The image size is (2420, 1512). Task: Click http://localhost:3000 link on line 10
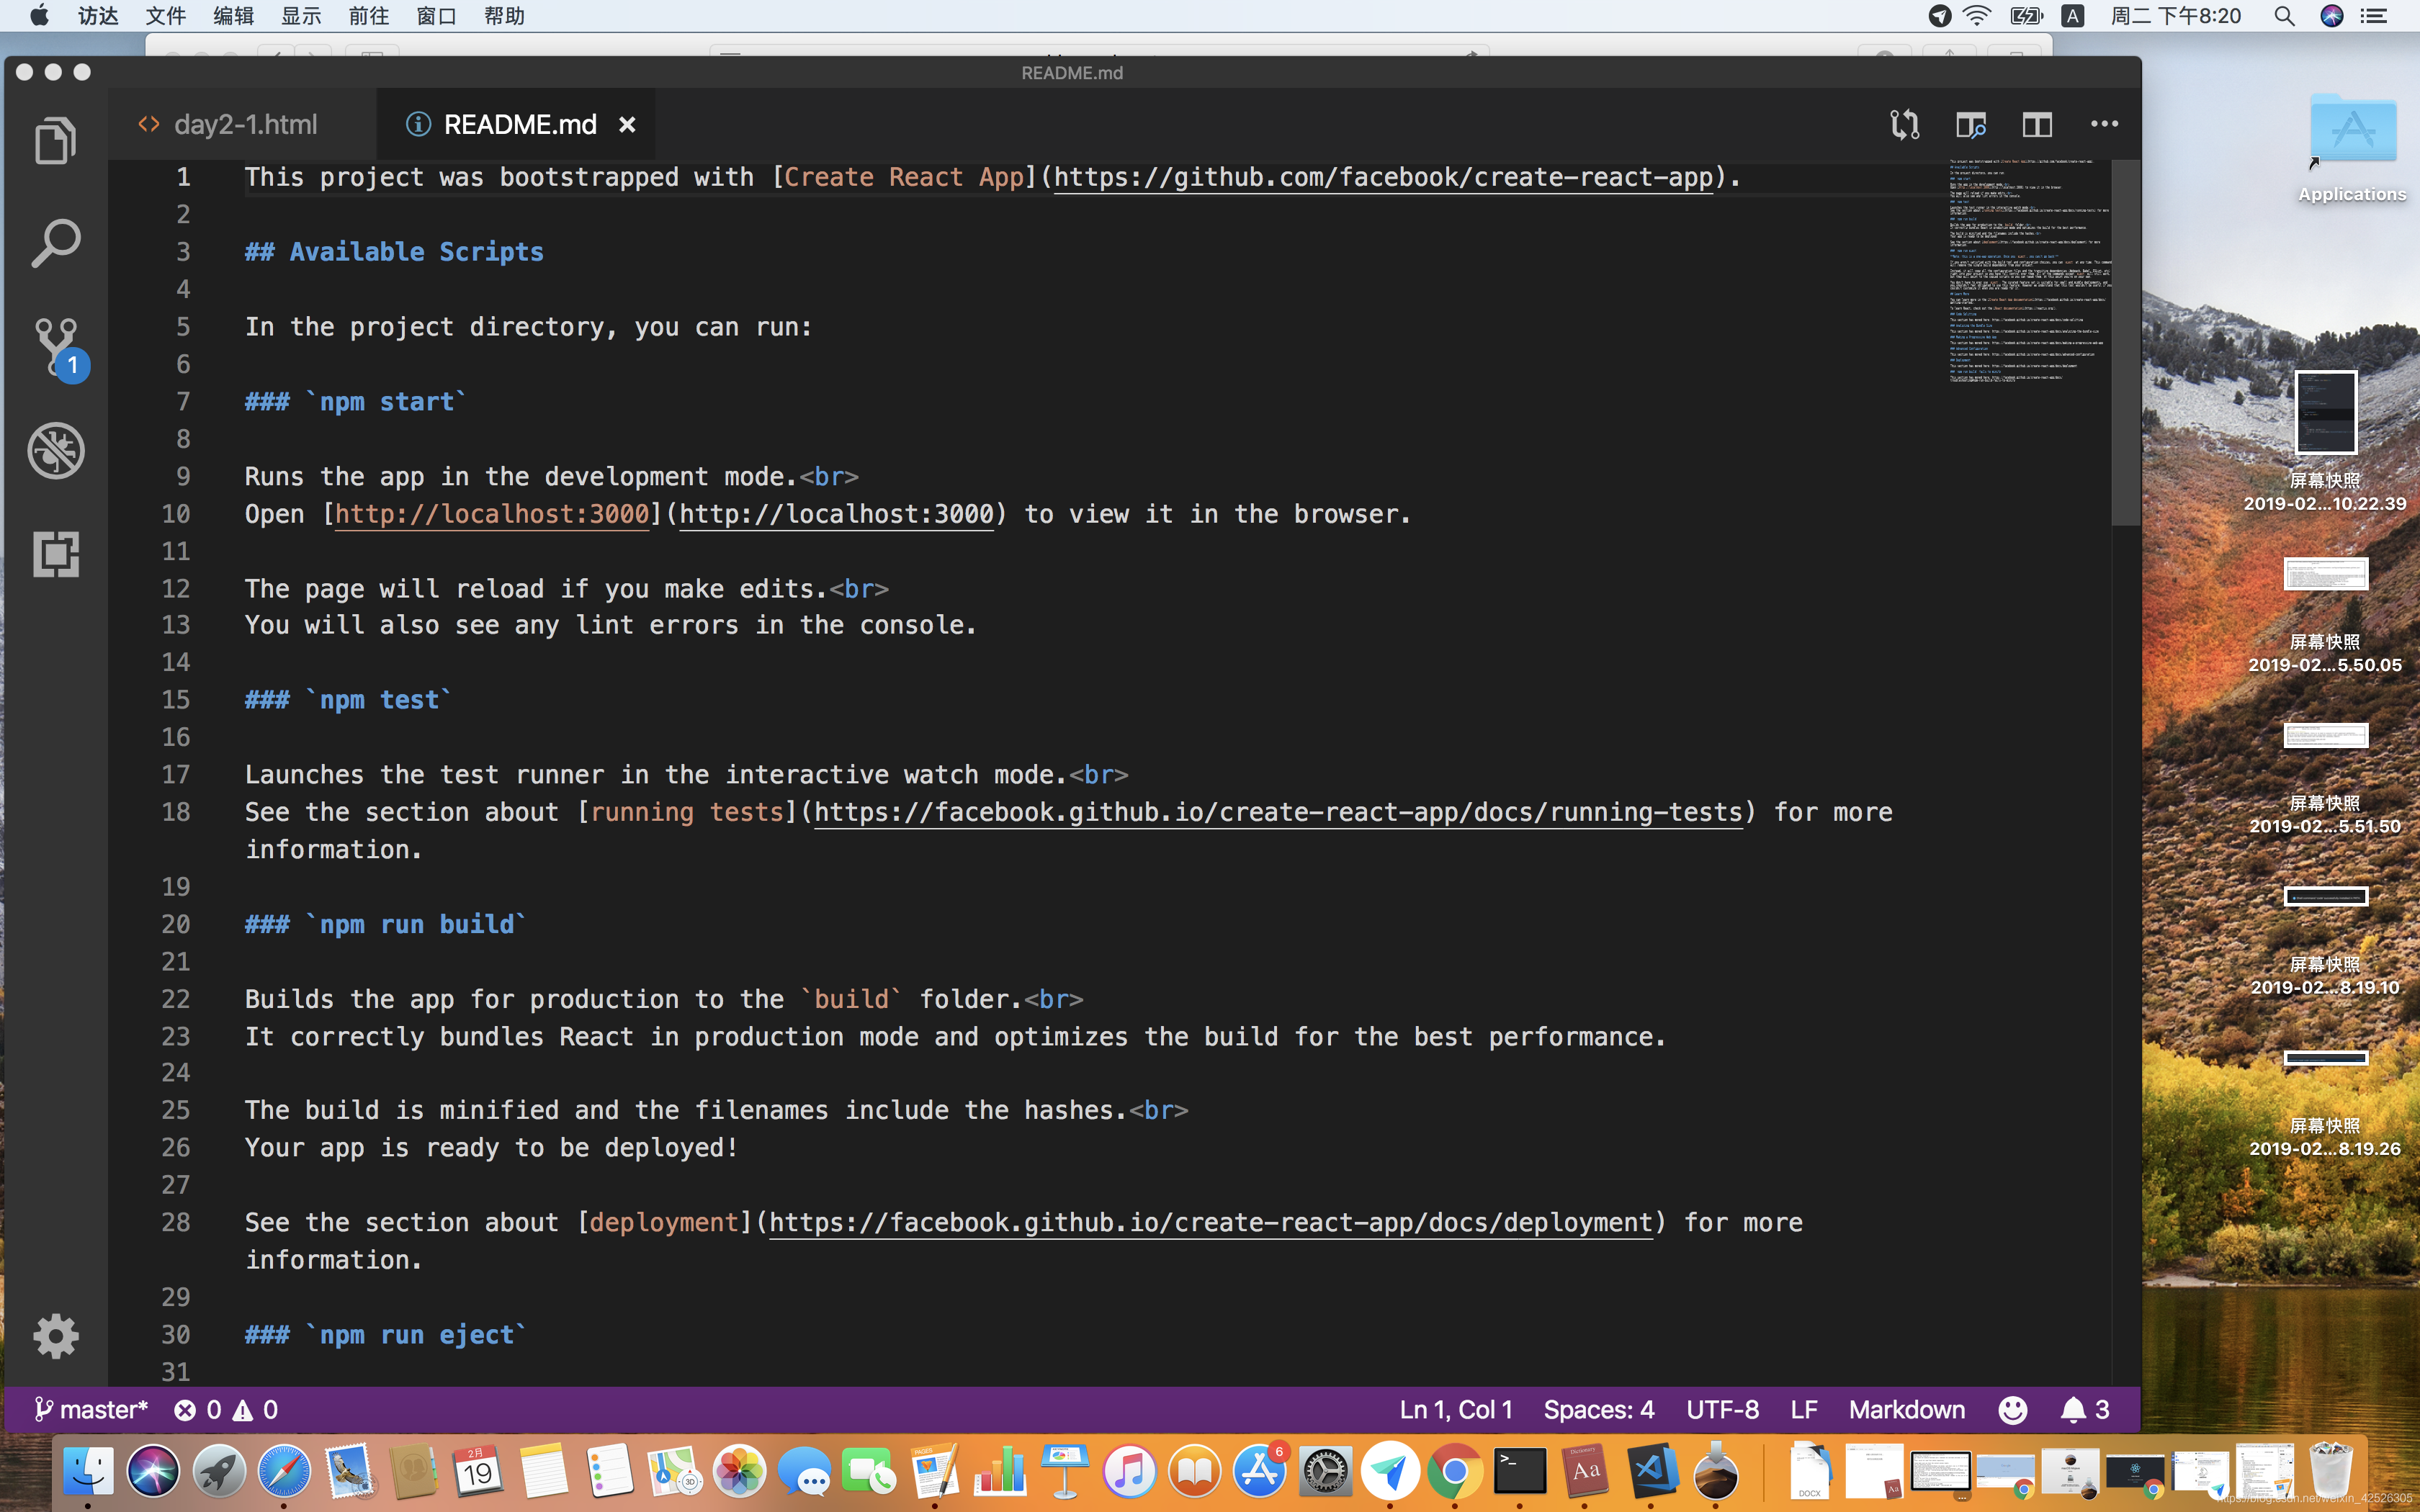click(493, 512)
